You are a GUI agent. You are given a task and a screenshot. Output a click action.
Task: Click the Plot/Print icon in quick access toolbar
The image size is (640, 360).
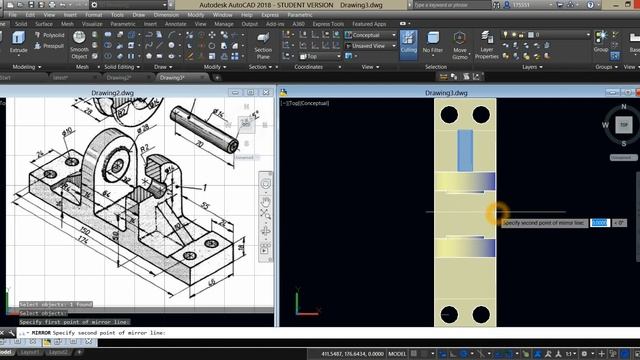click(x=52, y=5)
